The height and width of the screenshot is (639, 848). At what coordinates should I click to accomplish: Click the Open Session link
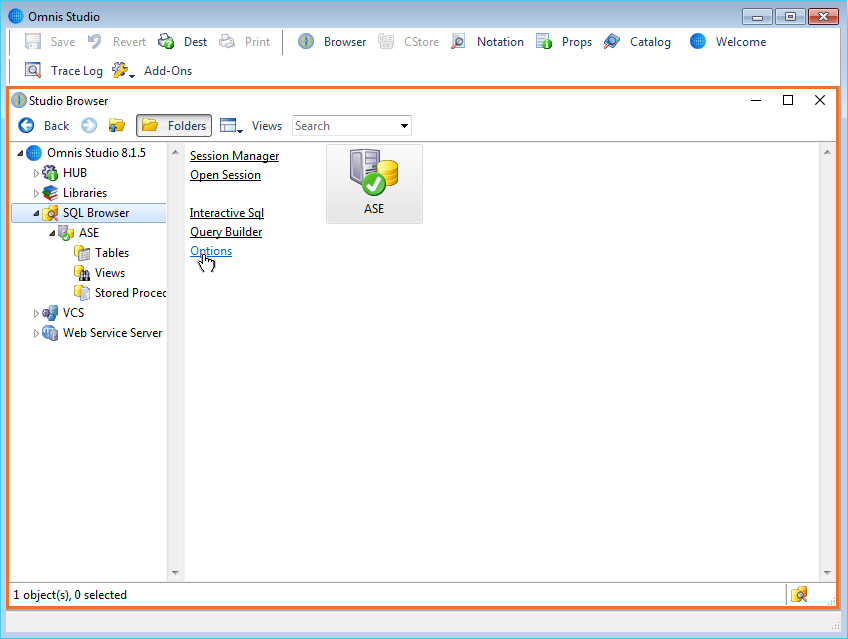point(226,175)
